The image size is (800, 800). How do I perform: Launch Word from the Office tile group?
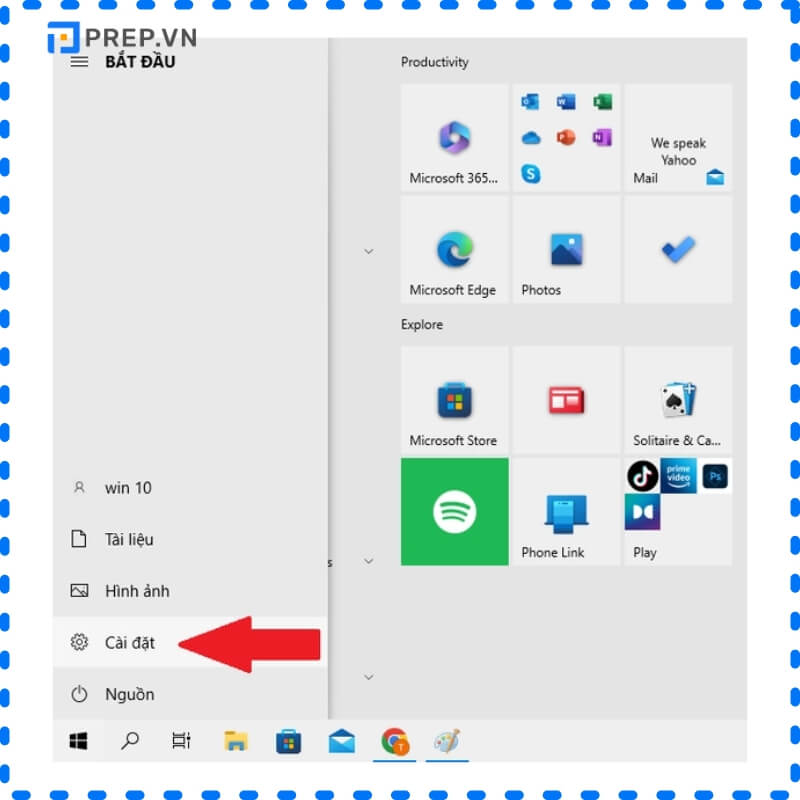tap(566, 102)
